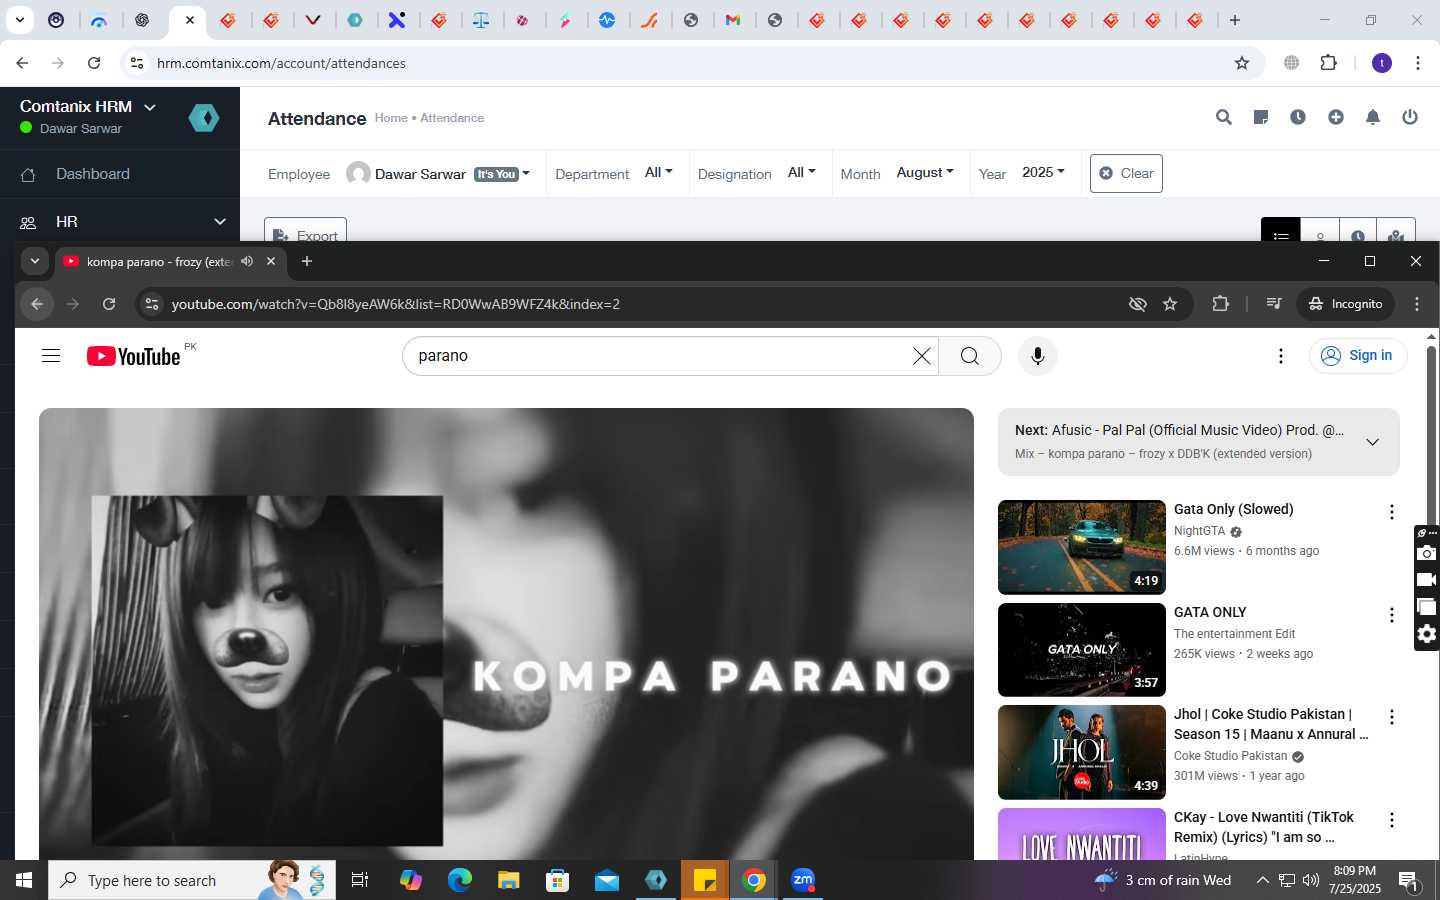
Task: Click the plus quick-add icon in HRM header
Action: 1336,117
